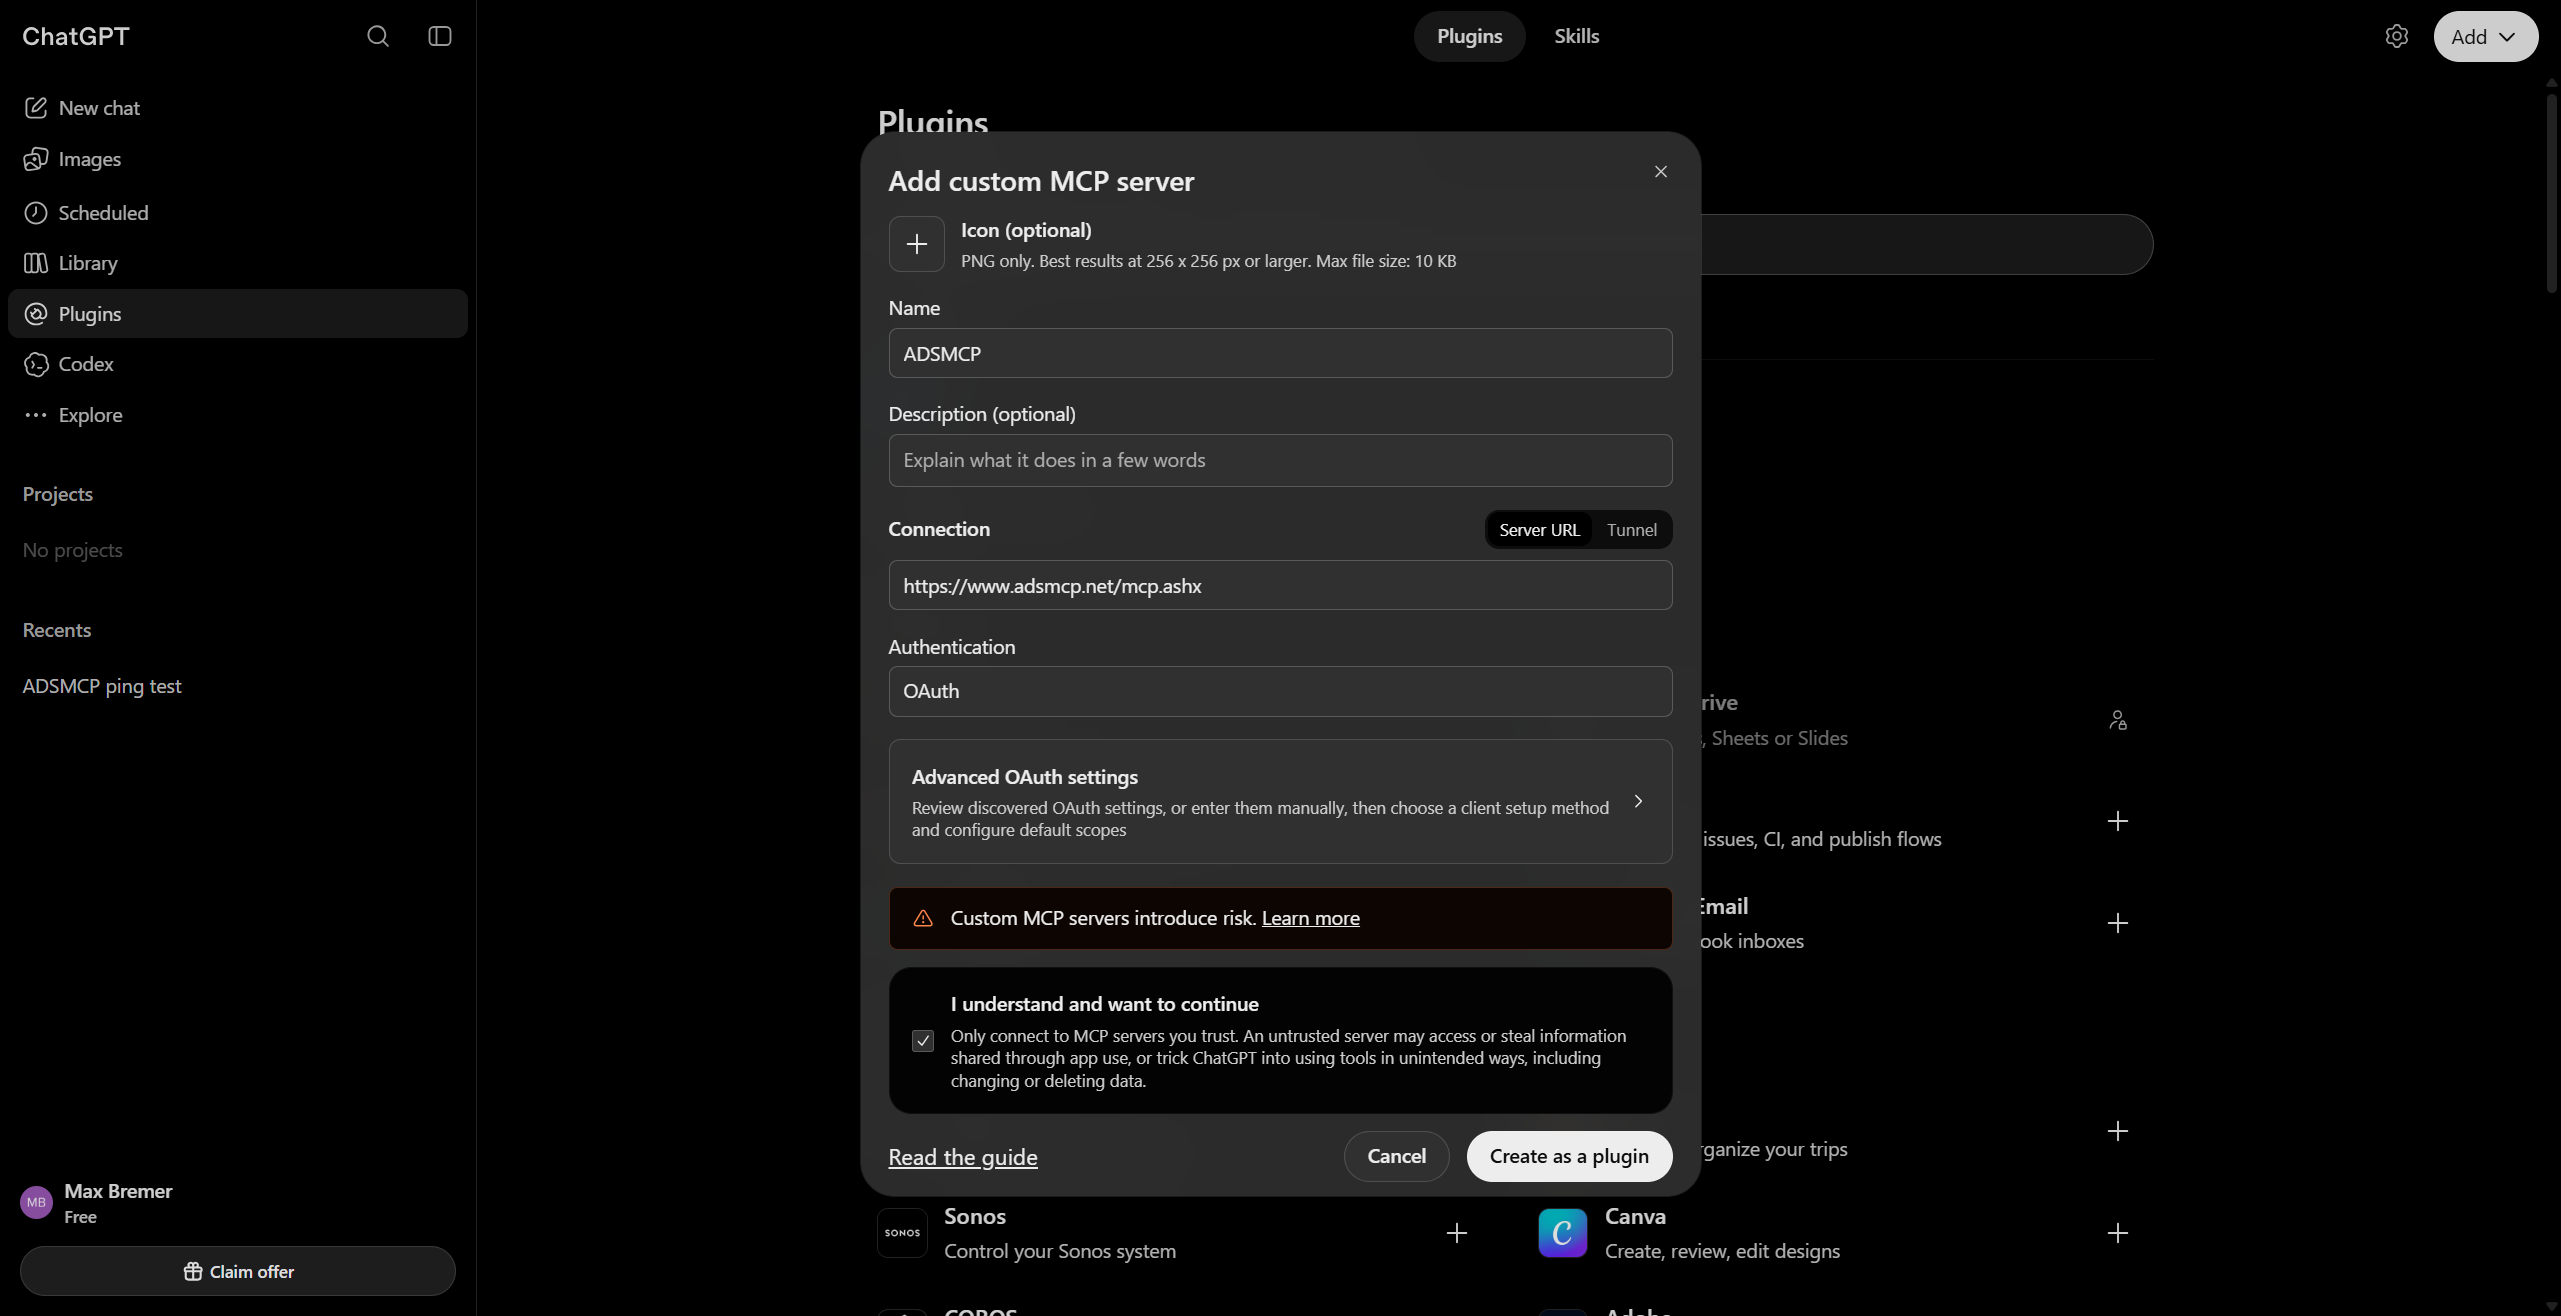
Task: Switch to the Skills tab
Action: (1576, 36)
